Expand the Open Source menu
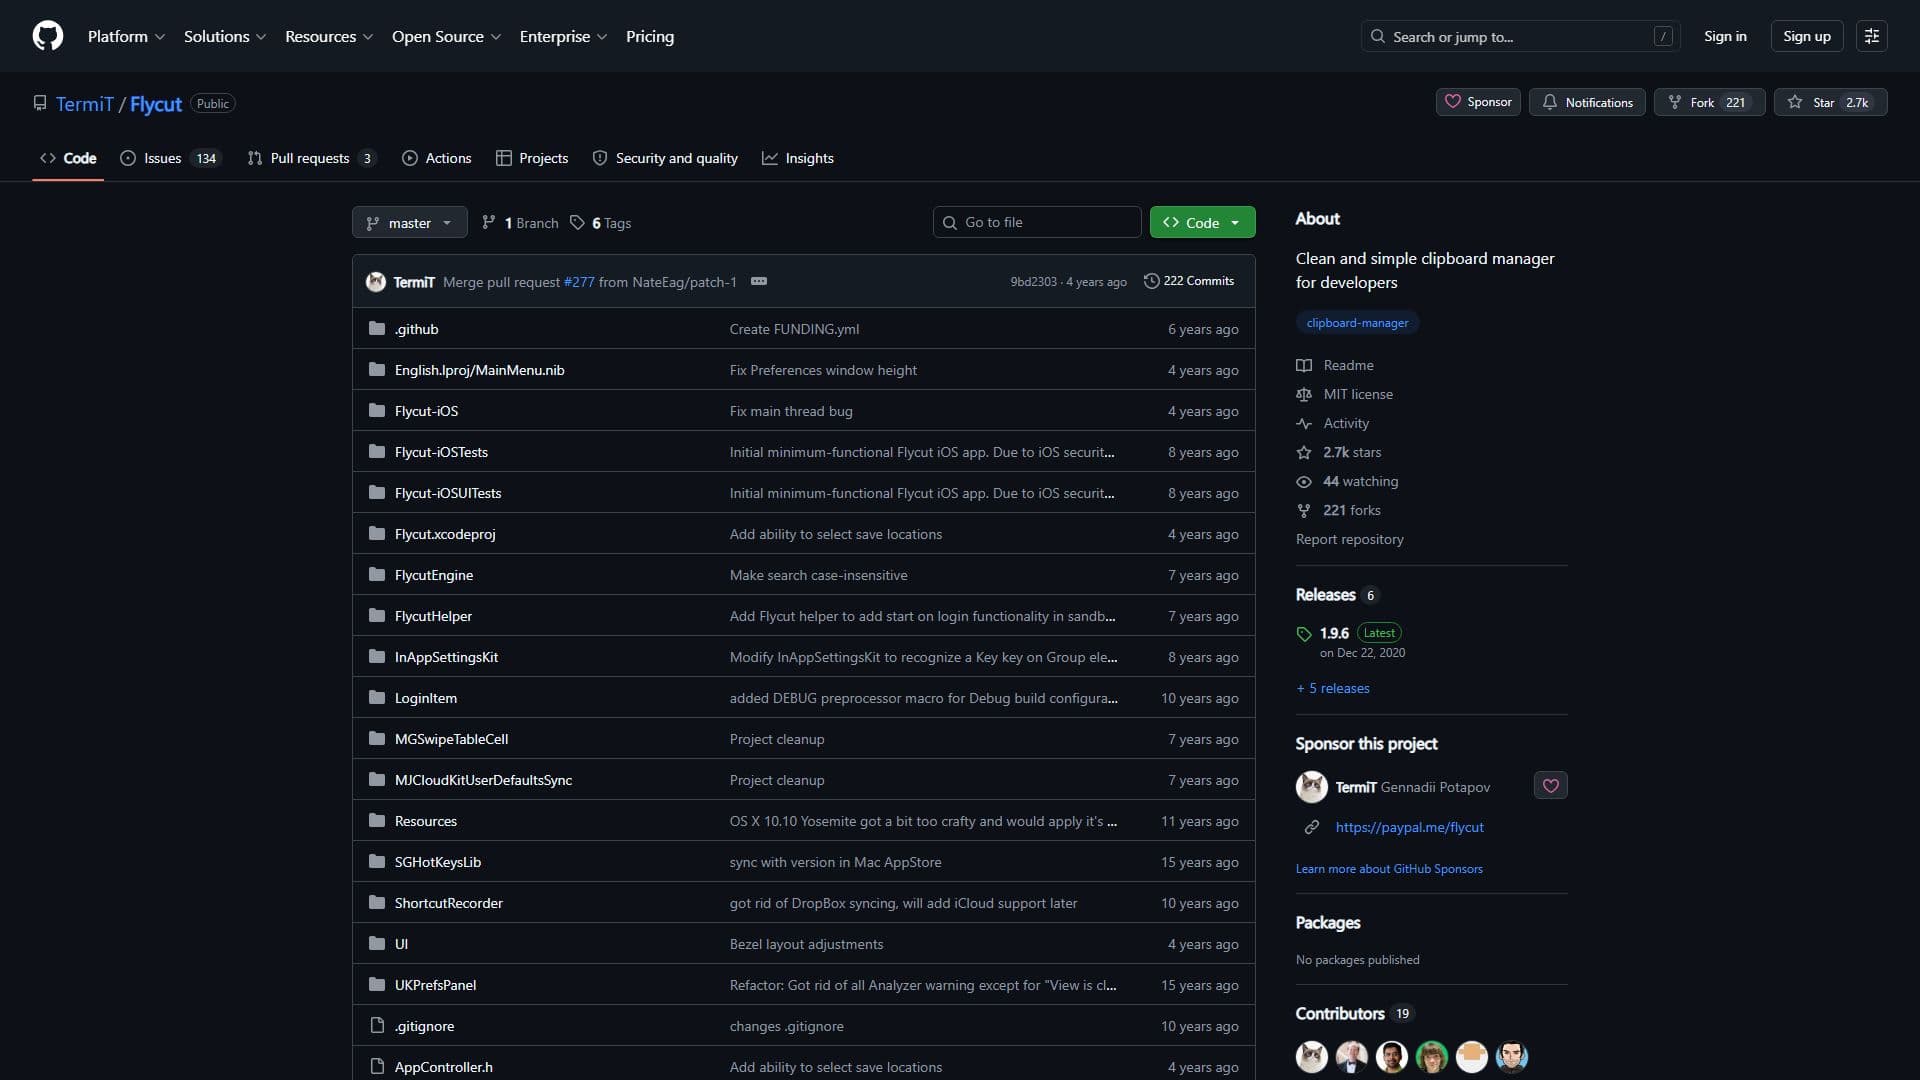This screenshot has height=1080, width=1920. pos(446,36)
